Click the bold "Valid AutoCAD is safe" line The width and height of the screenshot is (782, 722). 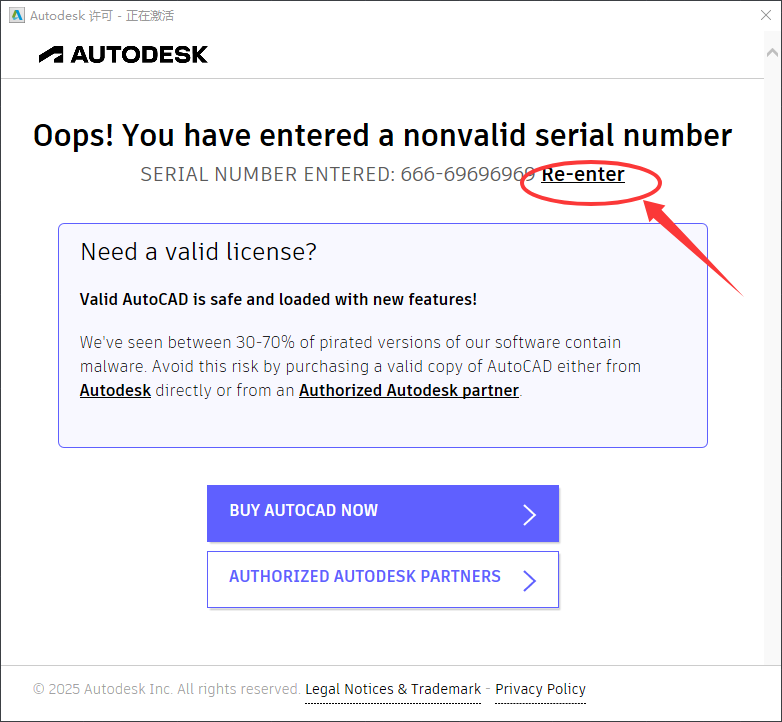pos(278,299)
